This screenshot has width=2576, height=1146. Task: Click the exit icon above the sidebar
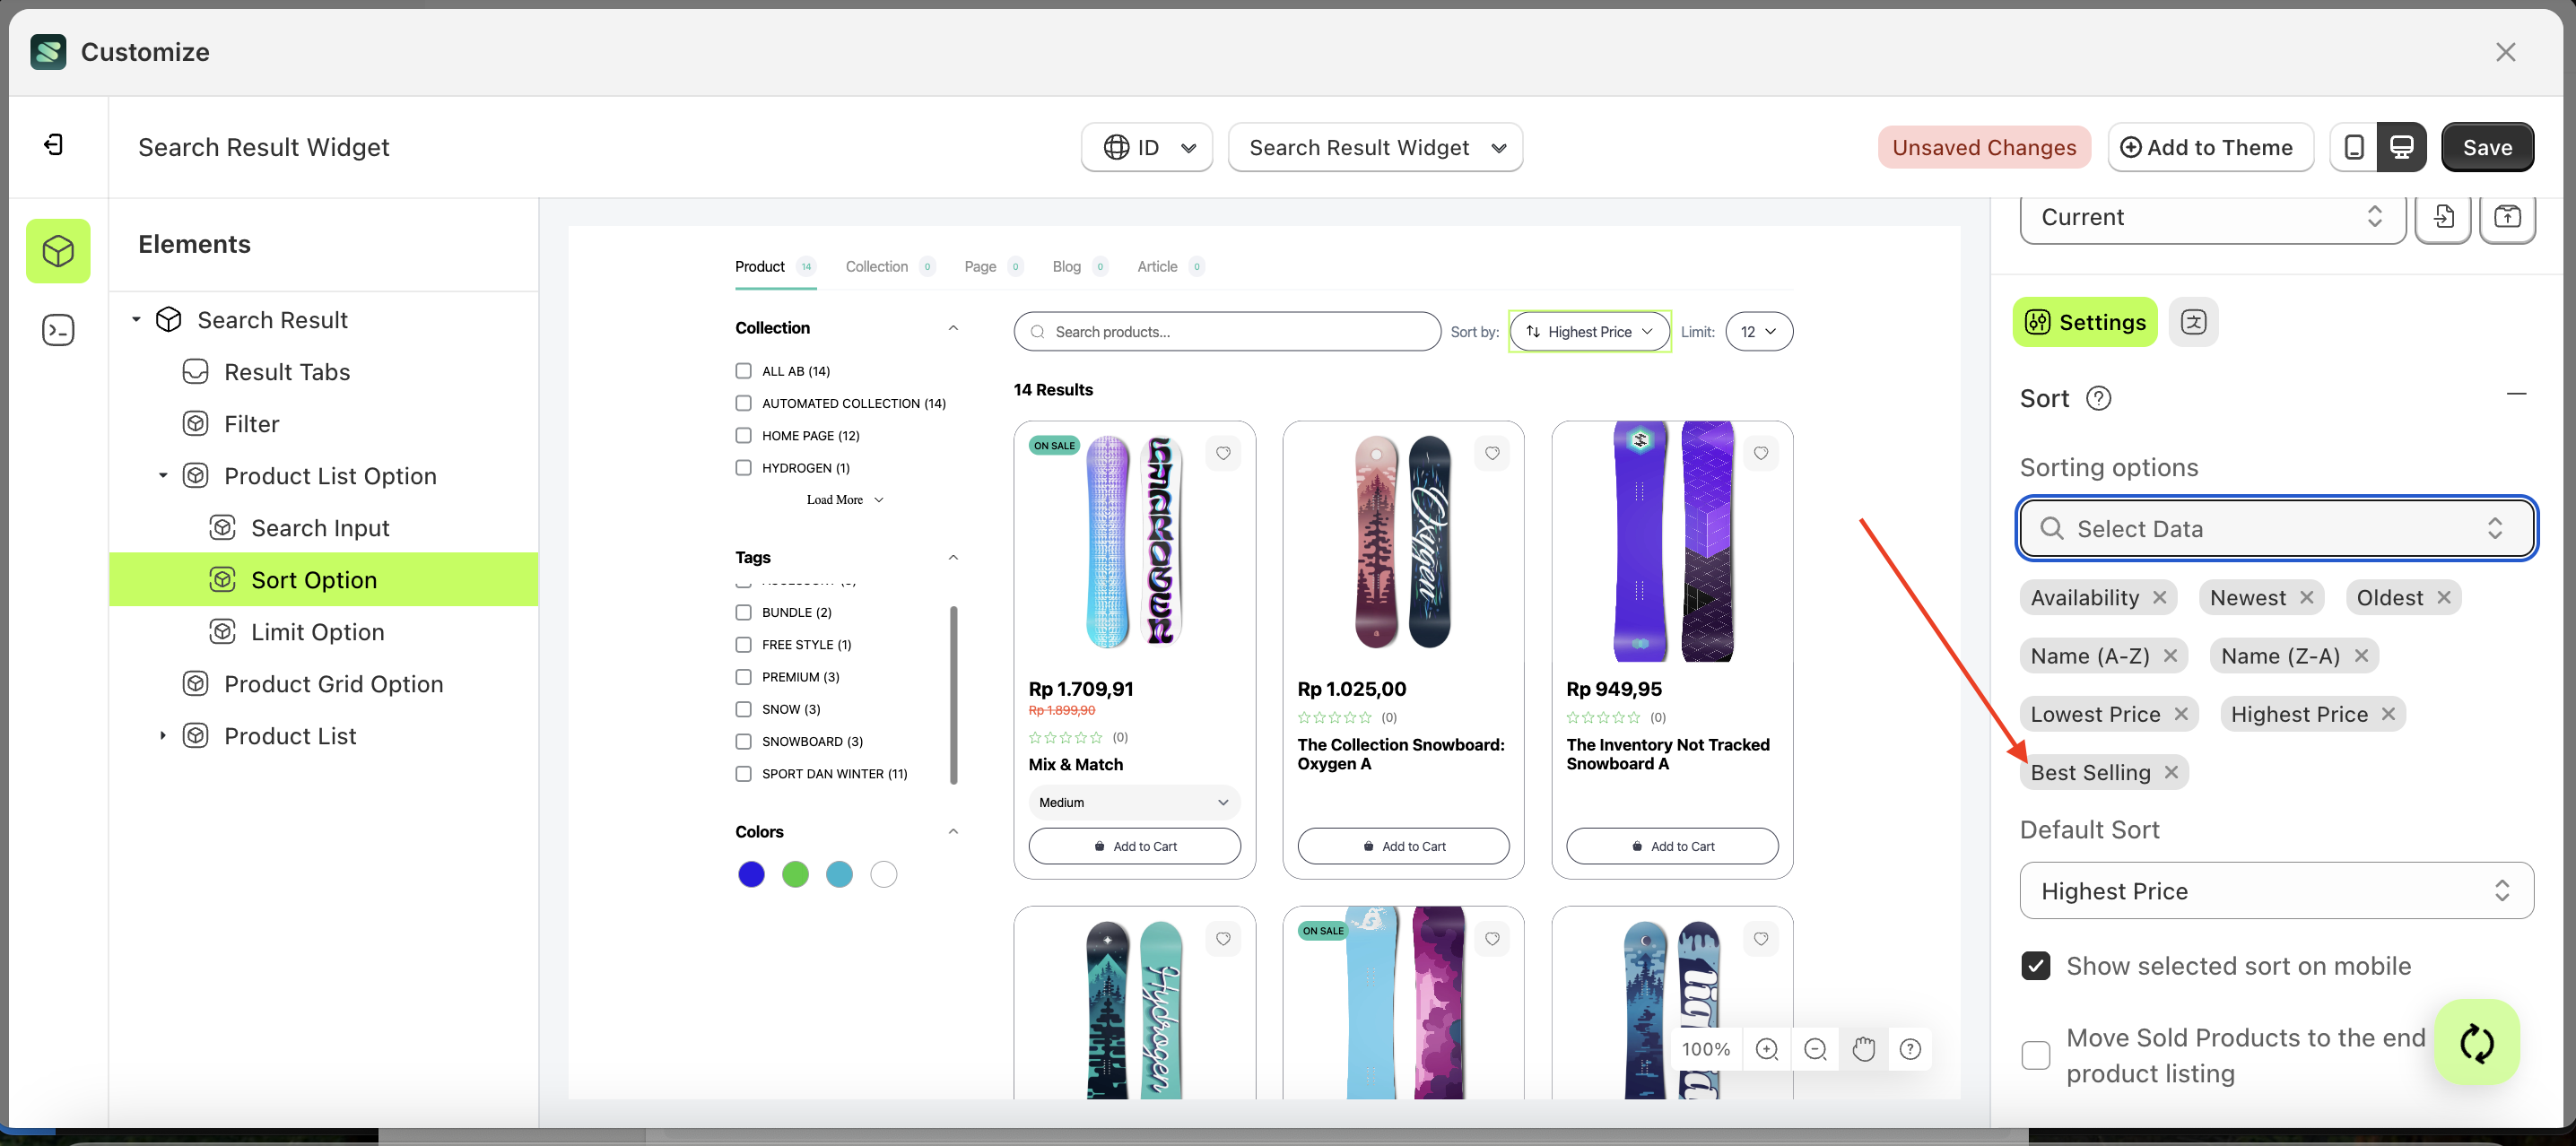(53, 144)
